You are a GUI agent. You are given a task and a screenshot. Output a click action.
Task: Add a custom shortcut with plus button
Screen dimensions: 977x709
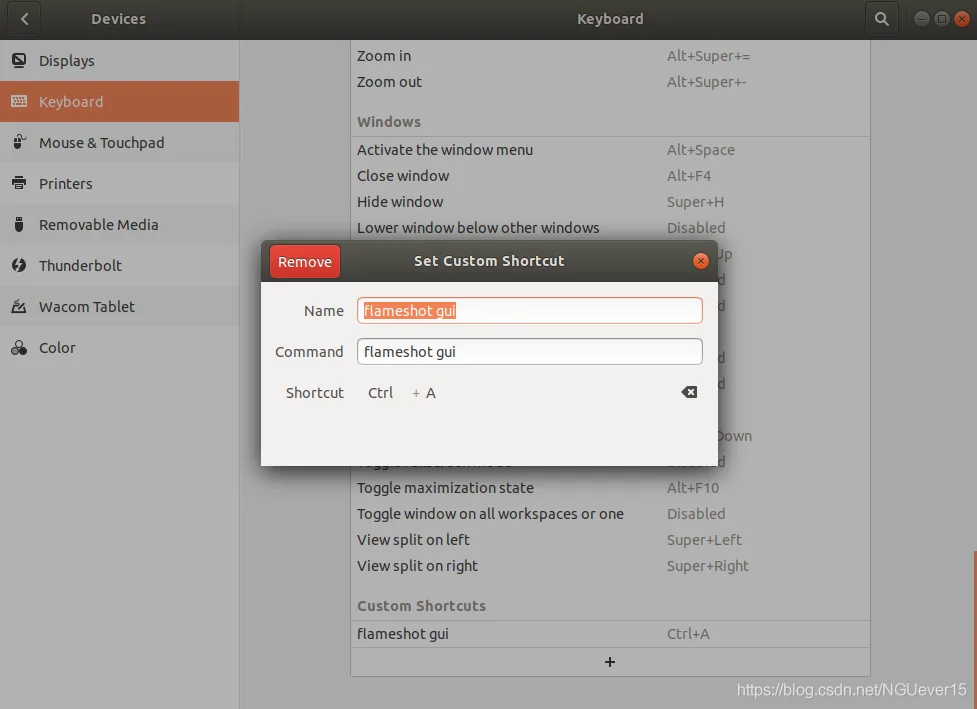click(x=610, y=662)
